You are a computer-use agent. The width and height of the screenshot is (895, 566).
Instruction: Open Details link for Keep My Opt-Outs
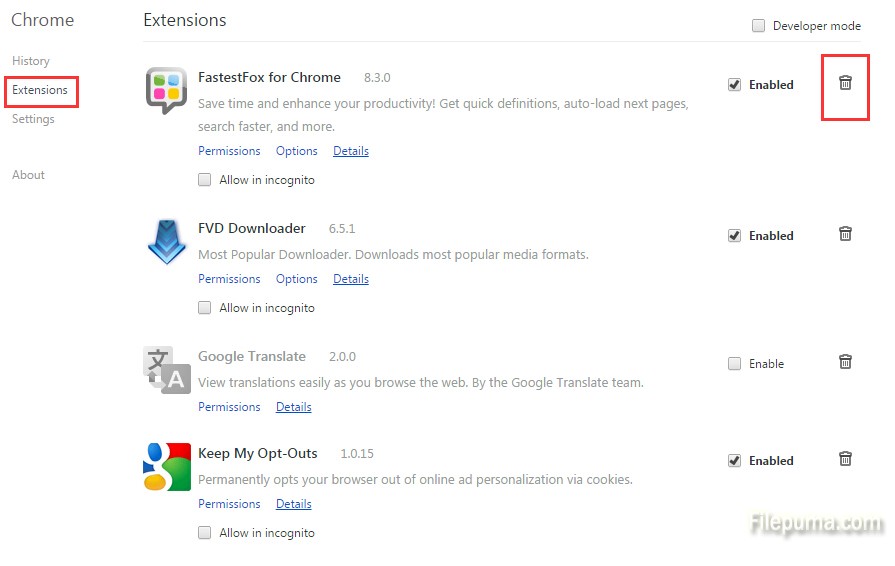294,504
